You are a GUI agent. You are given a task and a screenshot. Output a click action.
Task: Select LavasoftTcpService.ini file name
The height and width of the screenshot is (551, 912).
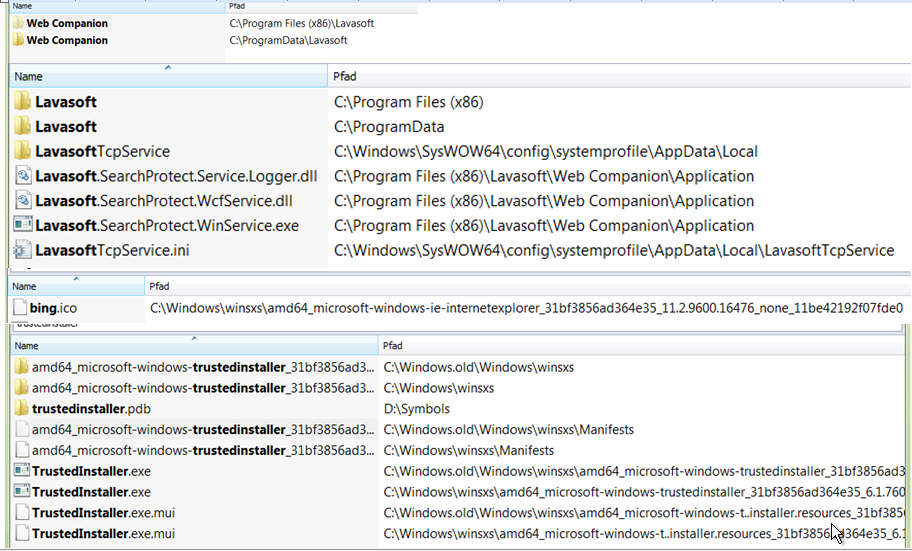point(112,250)
